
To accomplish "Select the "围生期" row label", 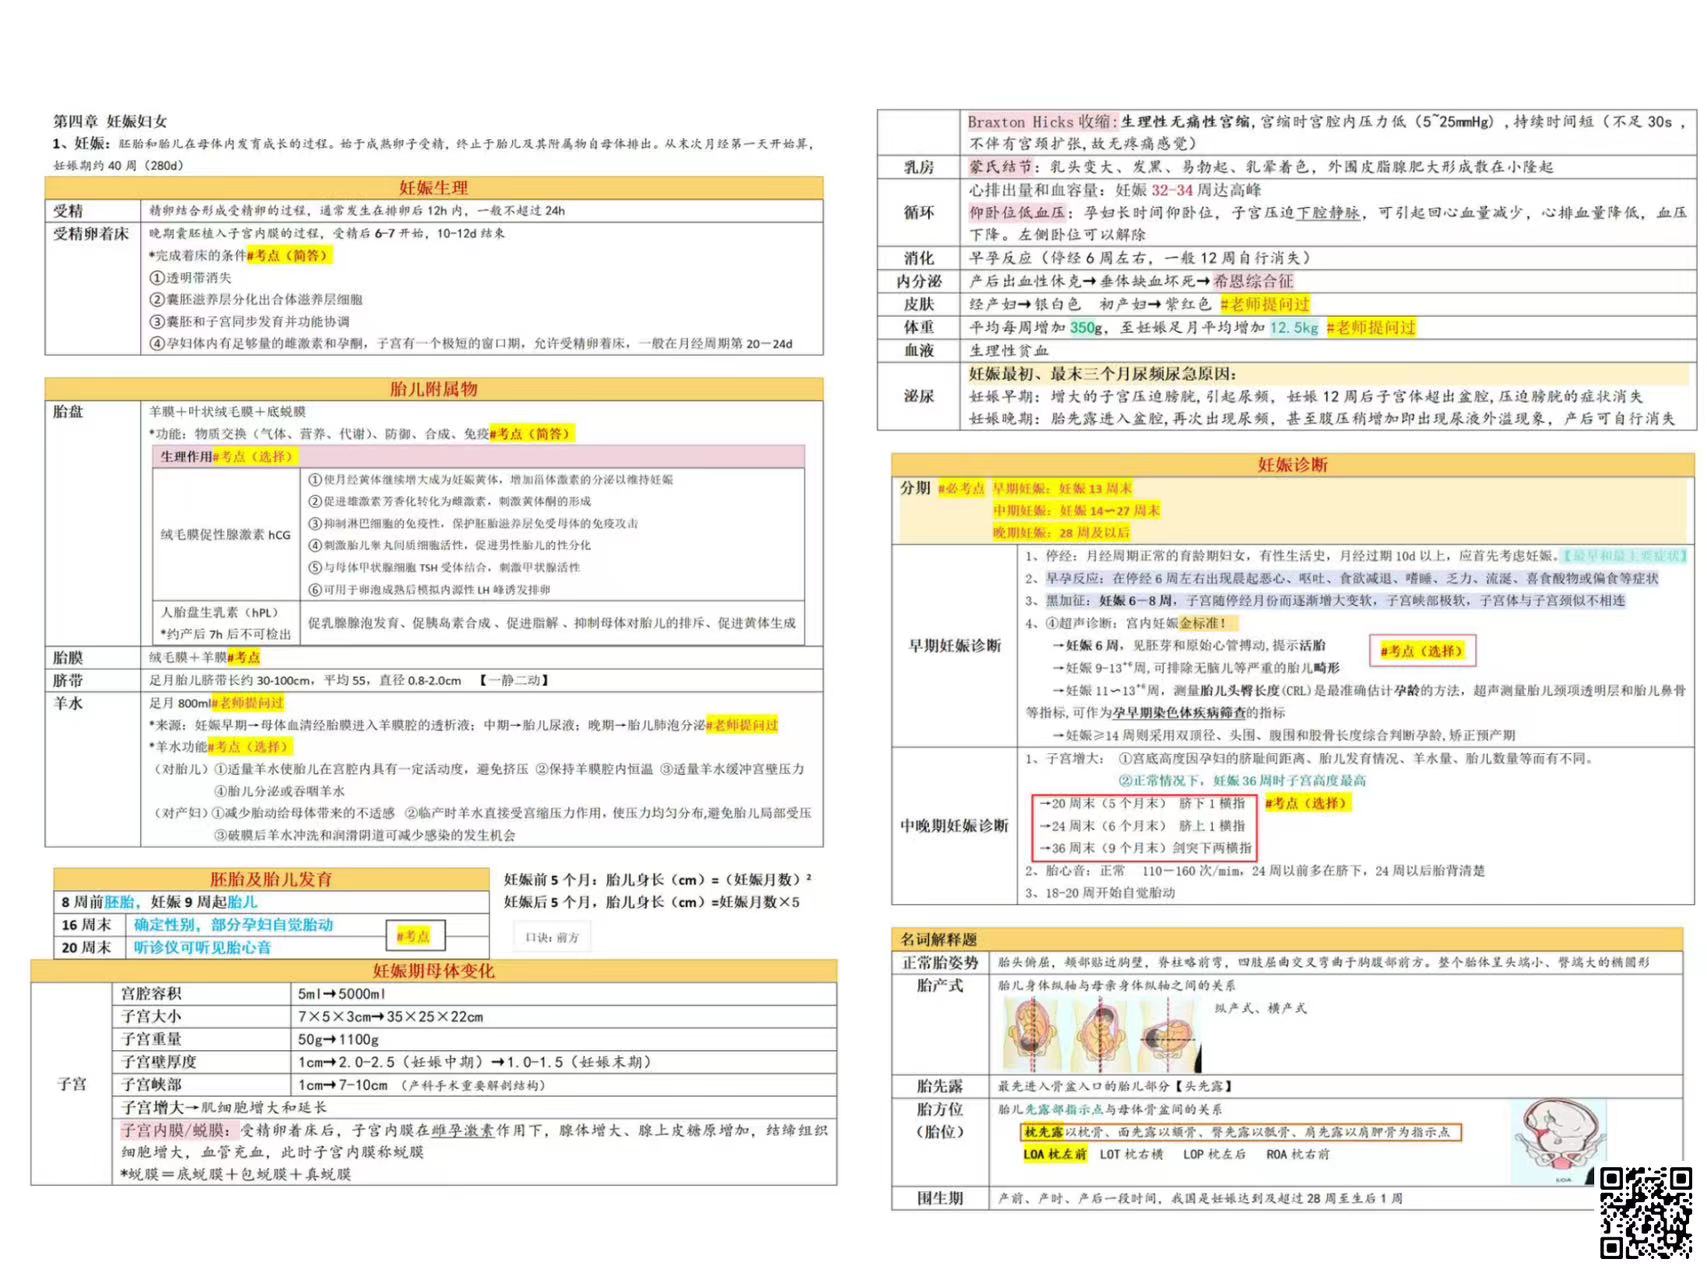I will [x=939, y=1198].
